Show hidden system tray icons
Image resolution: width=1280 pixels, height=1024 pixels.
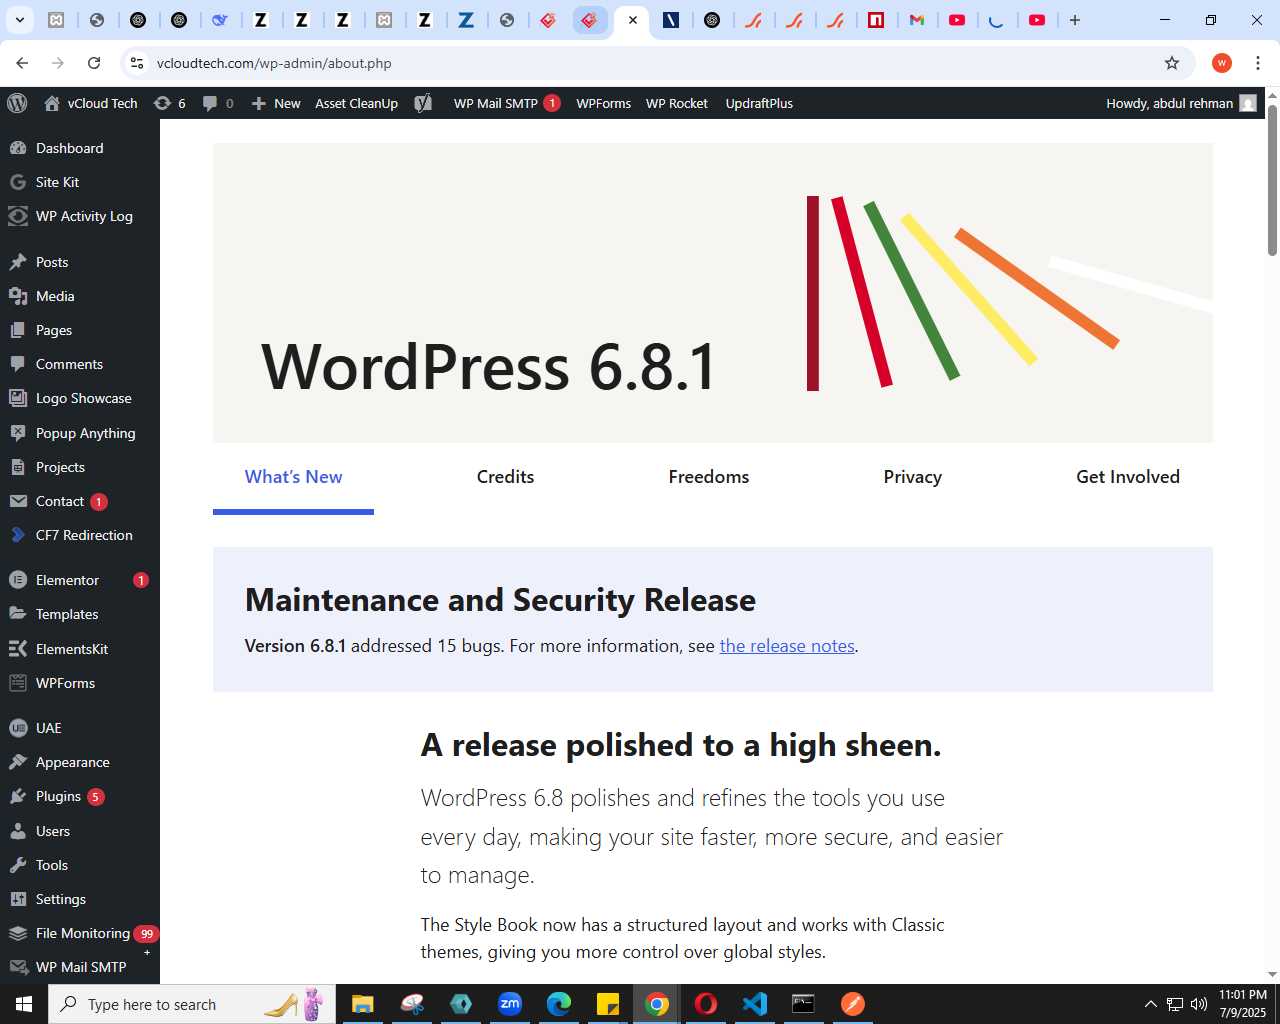tap(1150, 1004)
